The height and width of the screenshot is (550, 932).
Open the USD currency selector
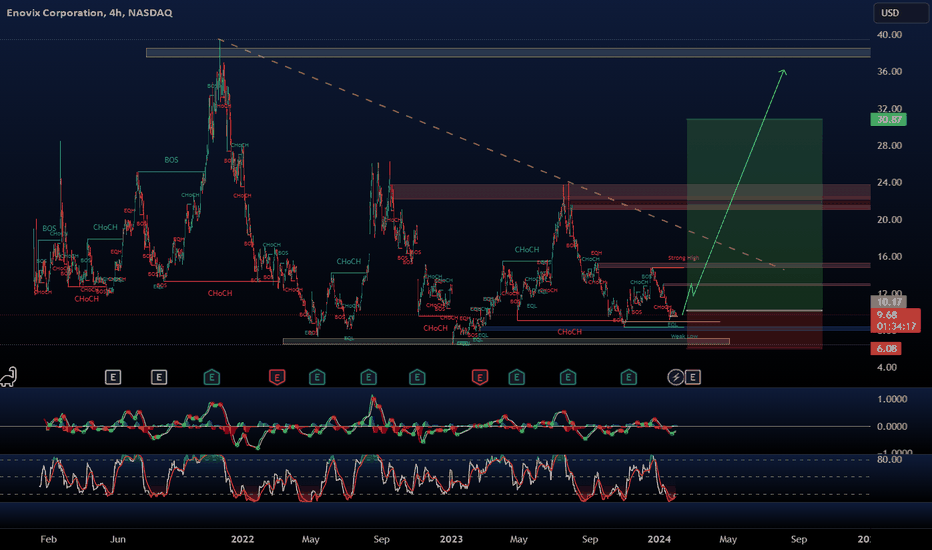point(900,12)
